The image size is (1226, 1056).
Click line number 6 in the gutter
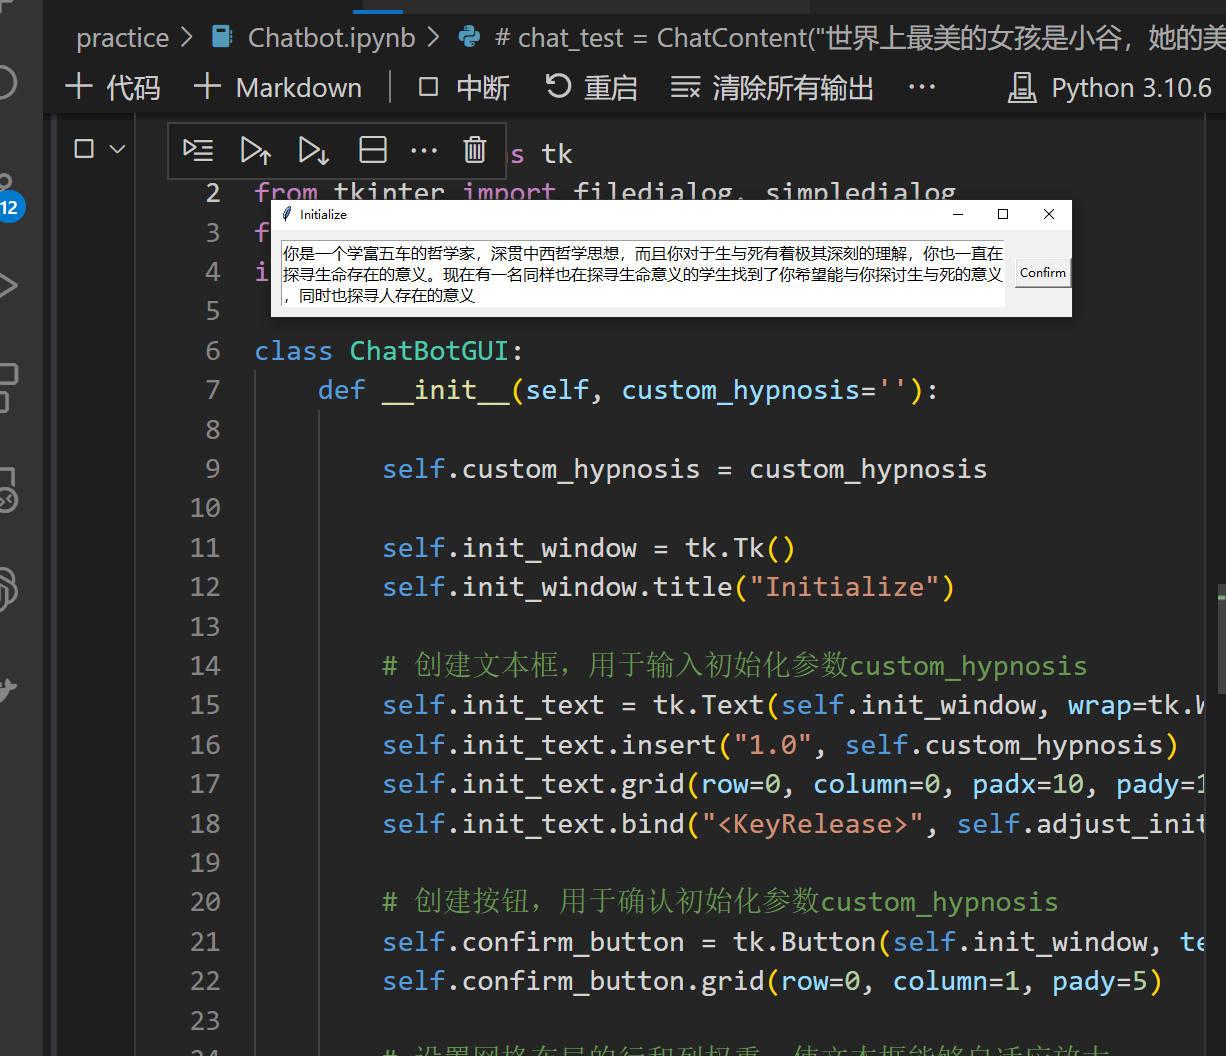click(x=213, y=351)
